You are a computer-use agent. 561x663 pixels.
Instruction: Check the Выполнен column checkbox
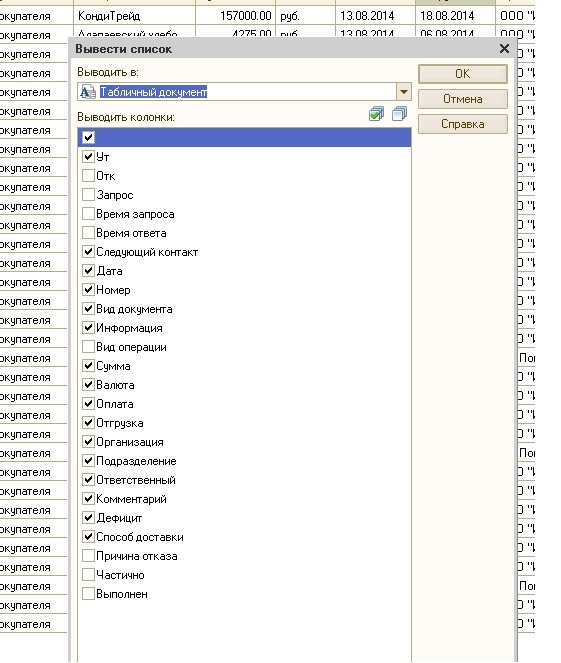(88, 594)
